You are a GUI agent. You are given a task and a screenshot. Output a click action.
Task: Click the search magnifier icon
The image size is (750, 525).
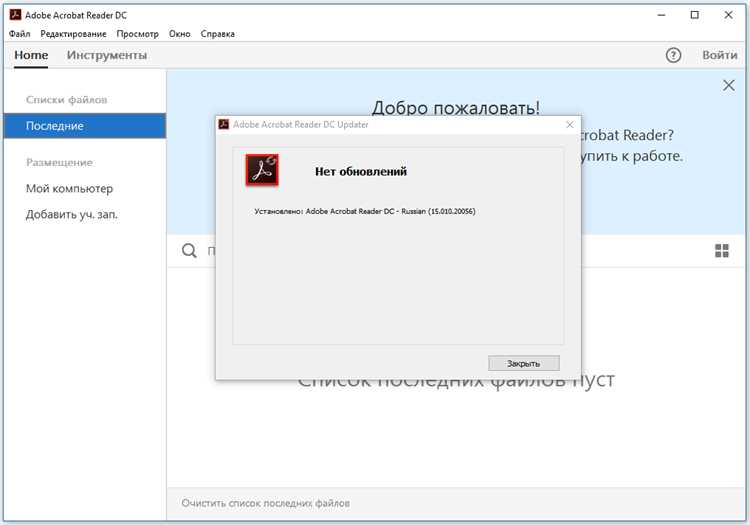(x=189, y=251)
